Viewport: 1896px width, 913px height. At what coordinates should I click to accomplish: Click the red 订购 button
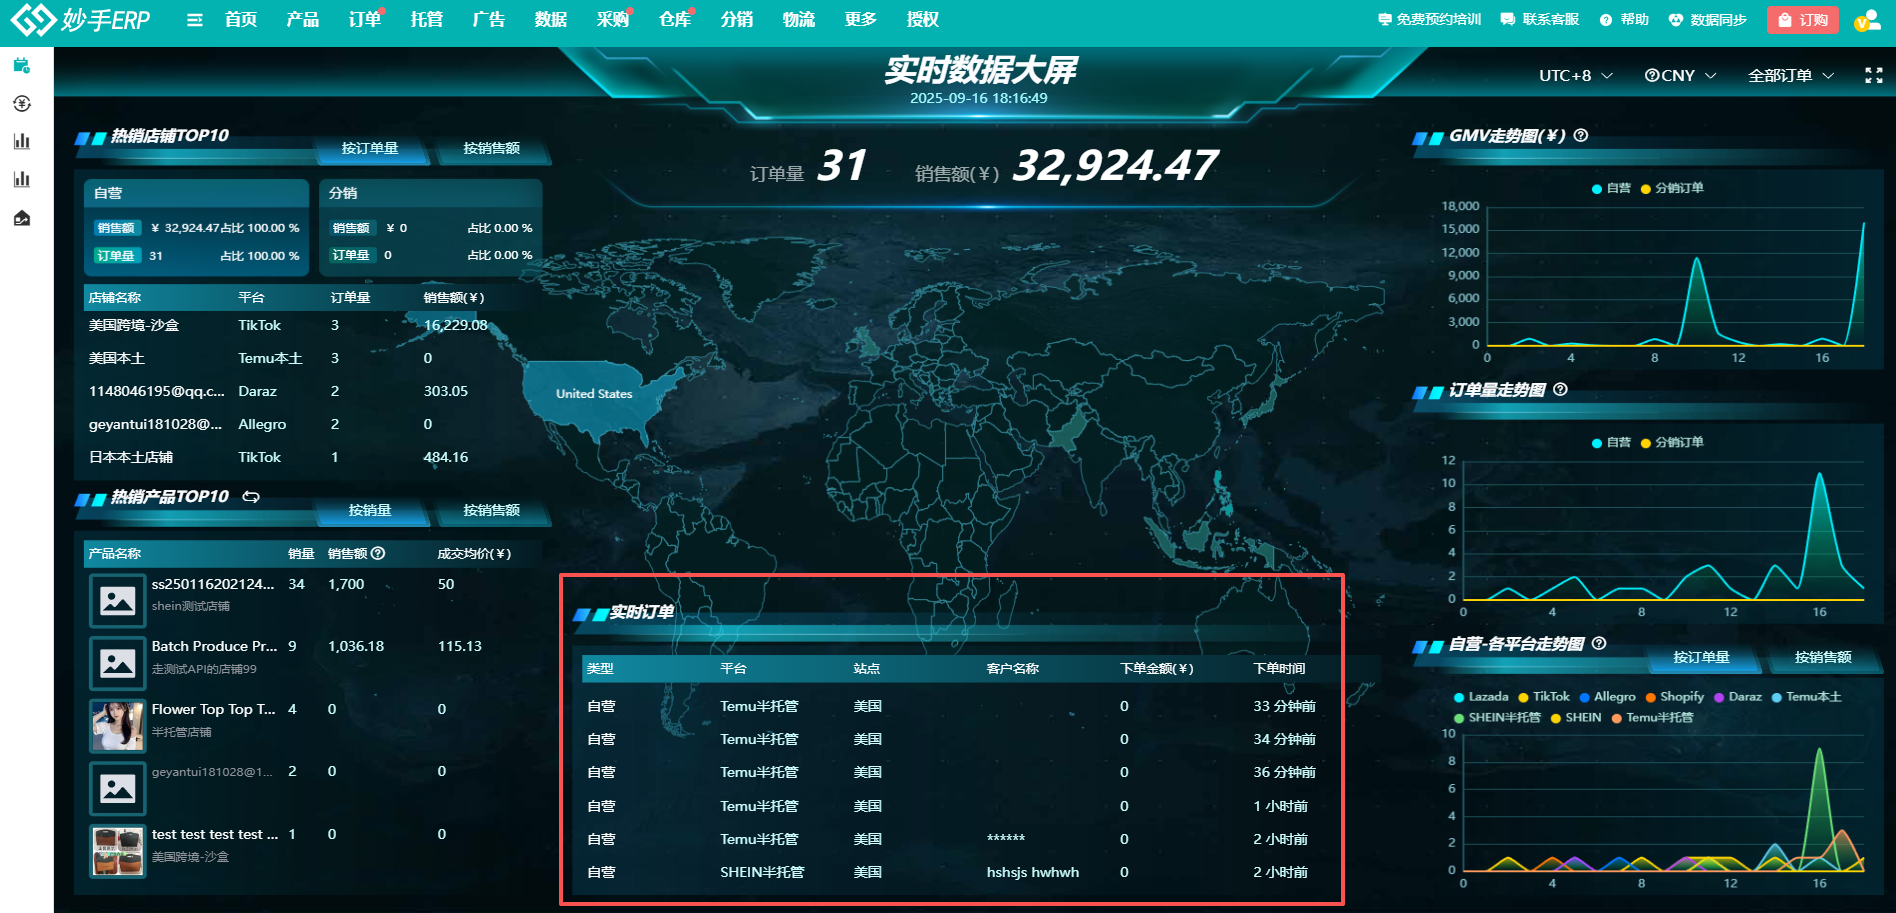[x=1802, y=20]
